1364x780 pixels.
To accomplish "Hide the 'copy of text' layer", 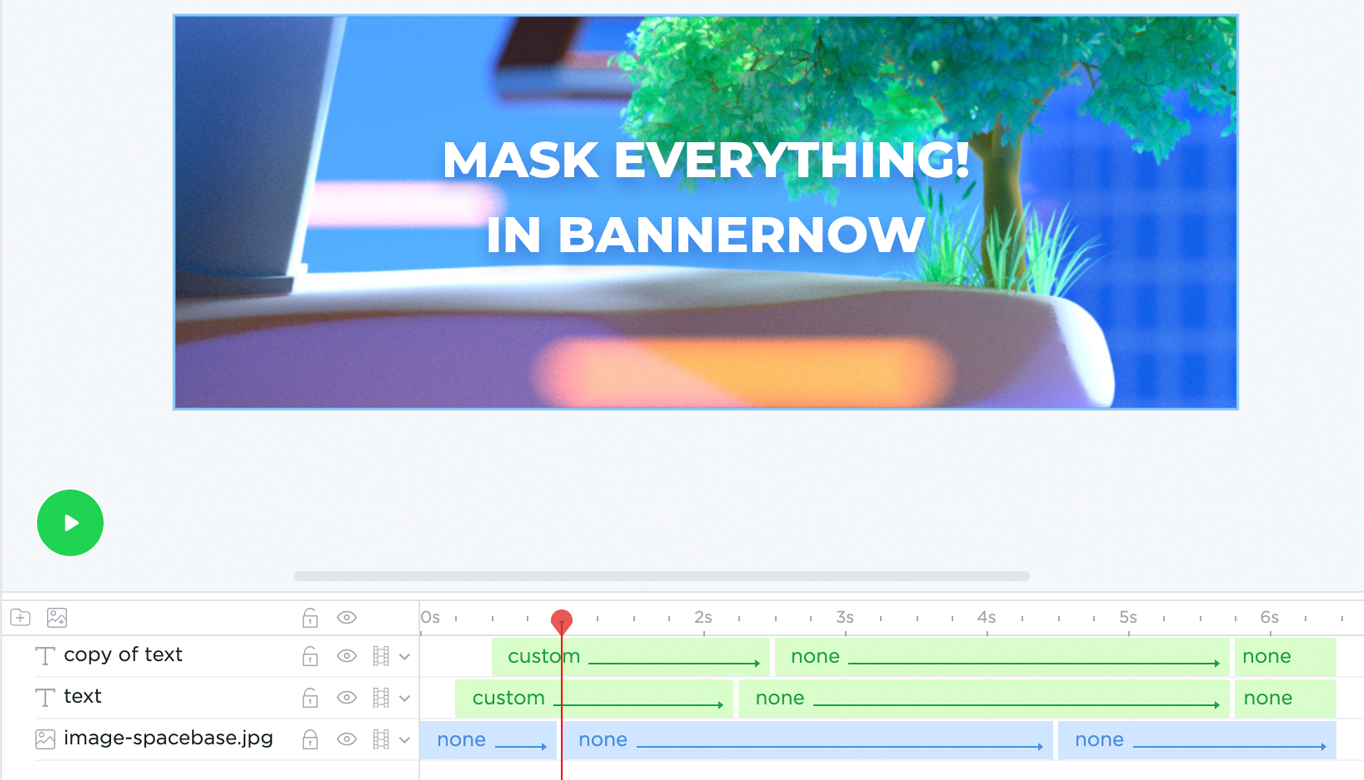I will click(347, 656).
